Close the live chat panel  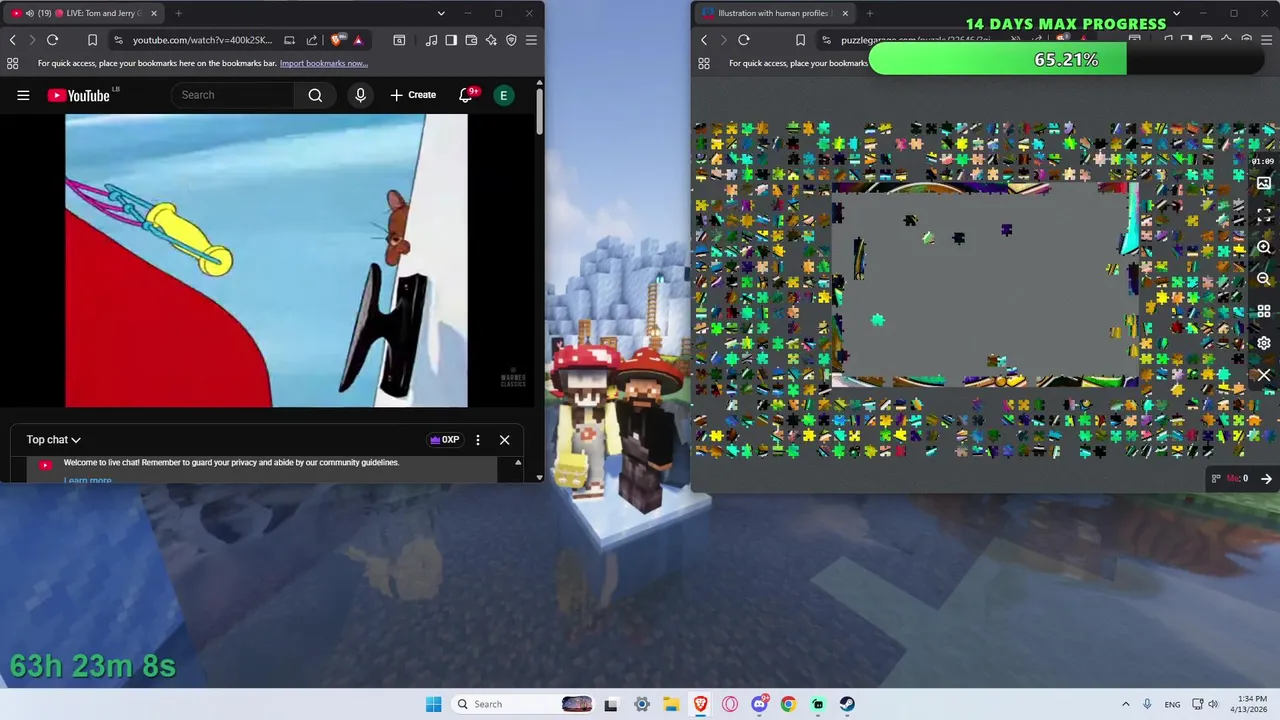pos(504,439)
